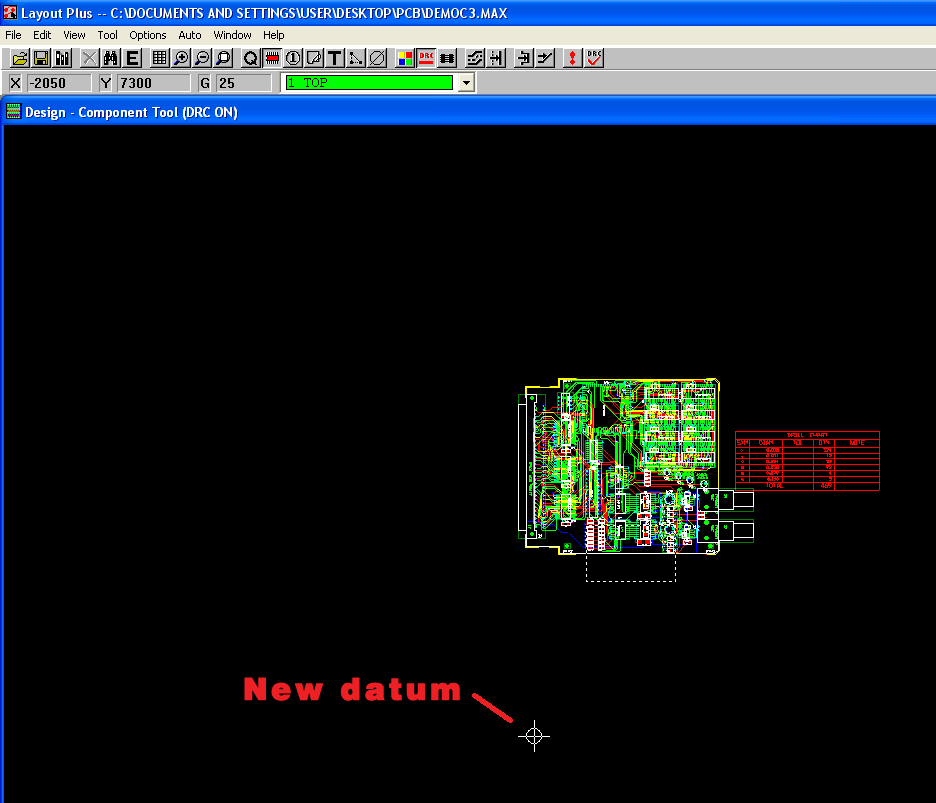Viewport: 936px width, 803px height.
Task: Click the grid value field 25
Action: 244,83
